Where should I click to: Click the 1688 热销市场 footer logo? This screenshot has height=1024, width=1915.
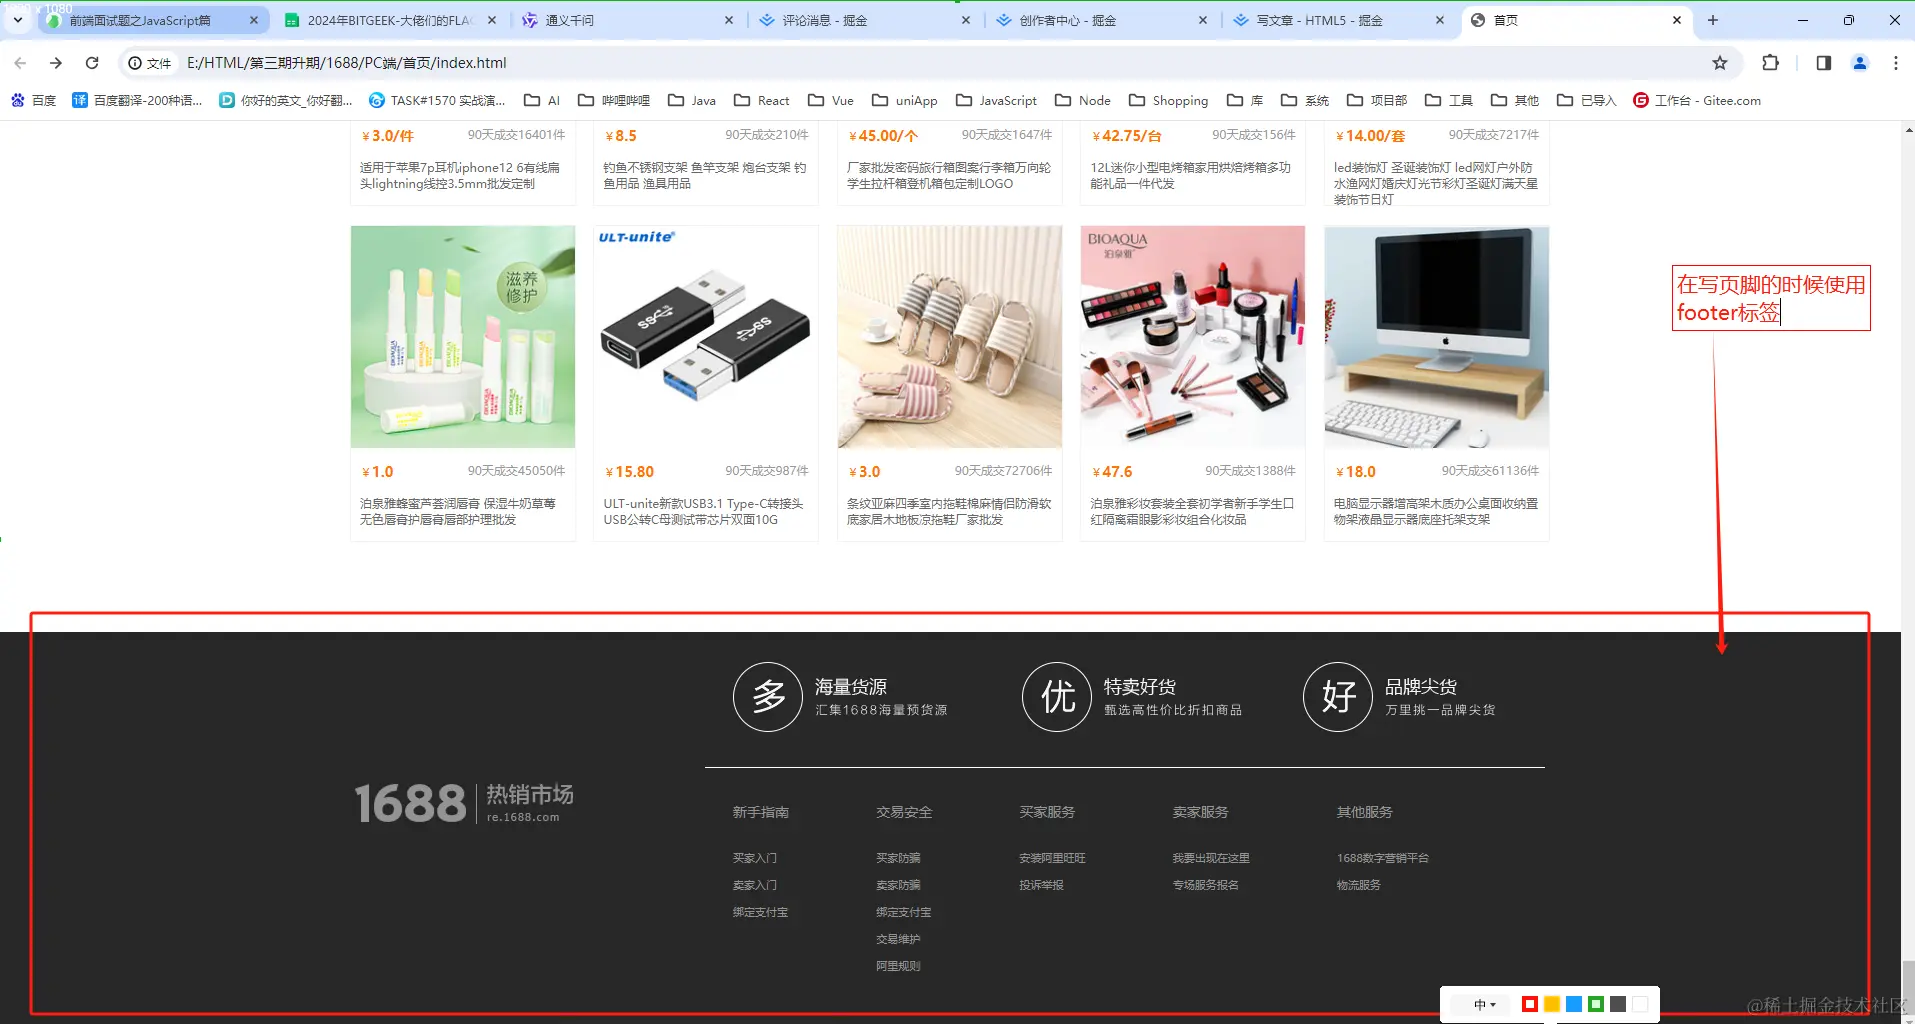(464, 803)
